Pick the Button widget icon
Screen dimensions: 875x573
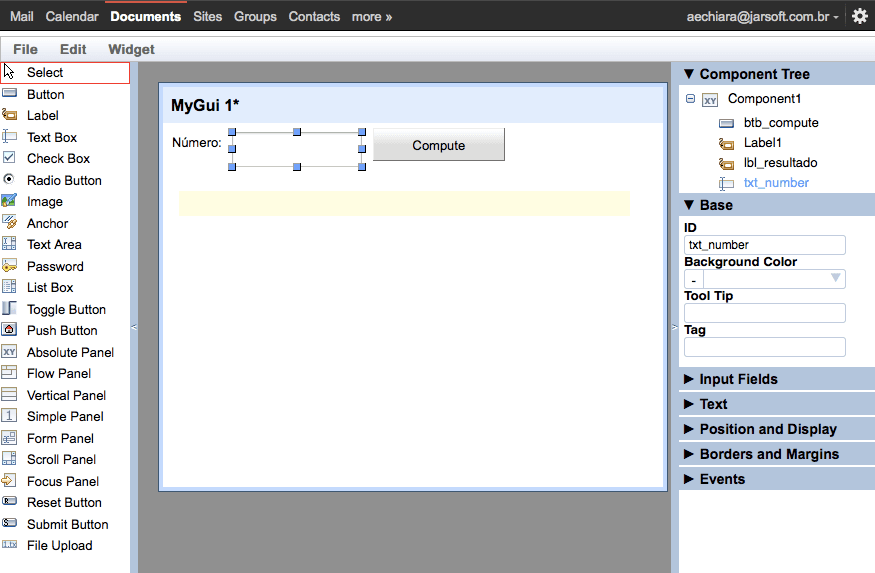[9, 93]
